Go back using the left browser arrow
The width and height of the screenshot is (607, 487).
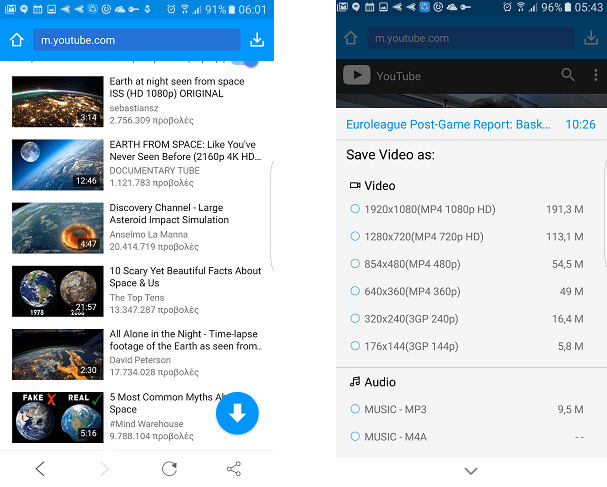pos(40,468)
